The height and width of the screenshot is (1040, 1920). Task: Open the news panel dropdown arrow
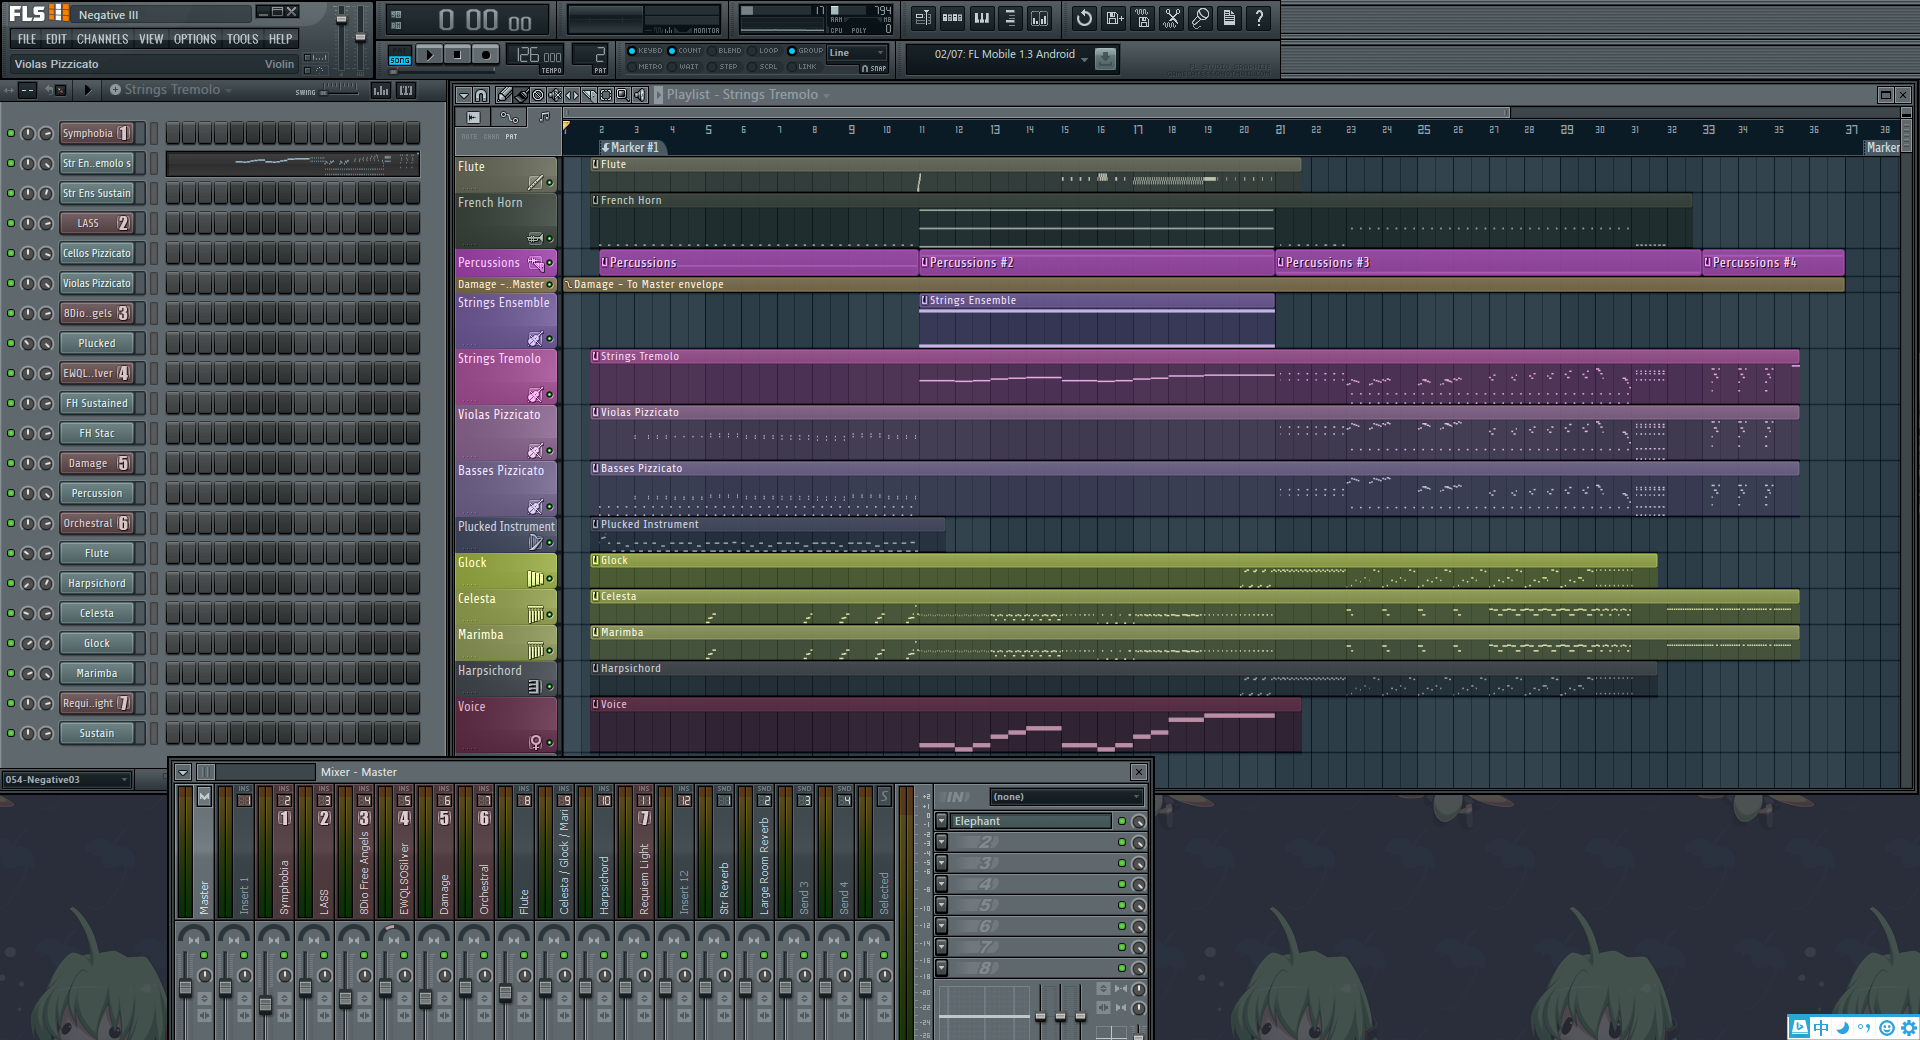(1084, 60)
